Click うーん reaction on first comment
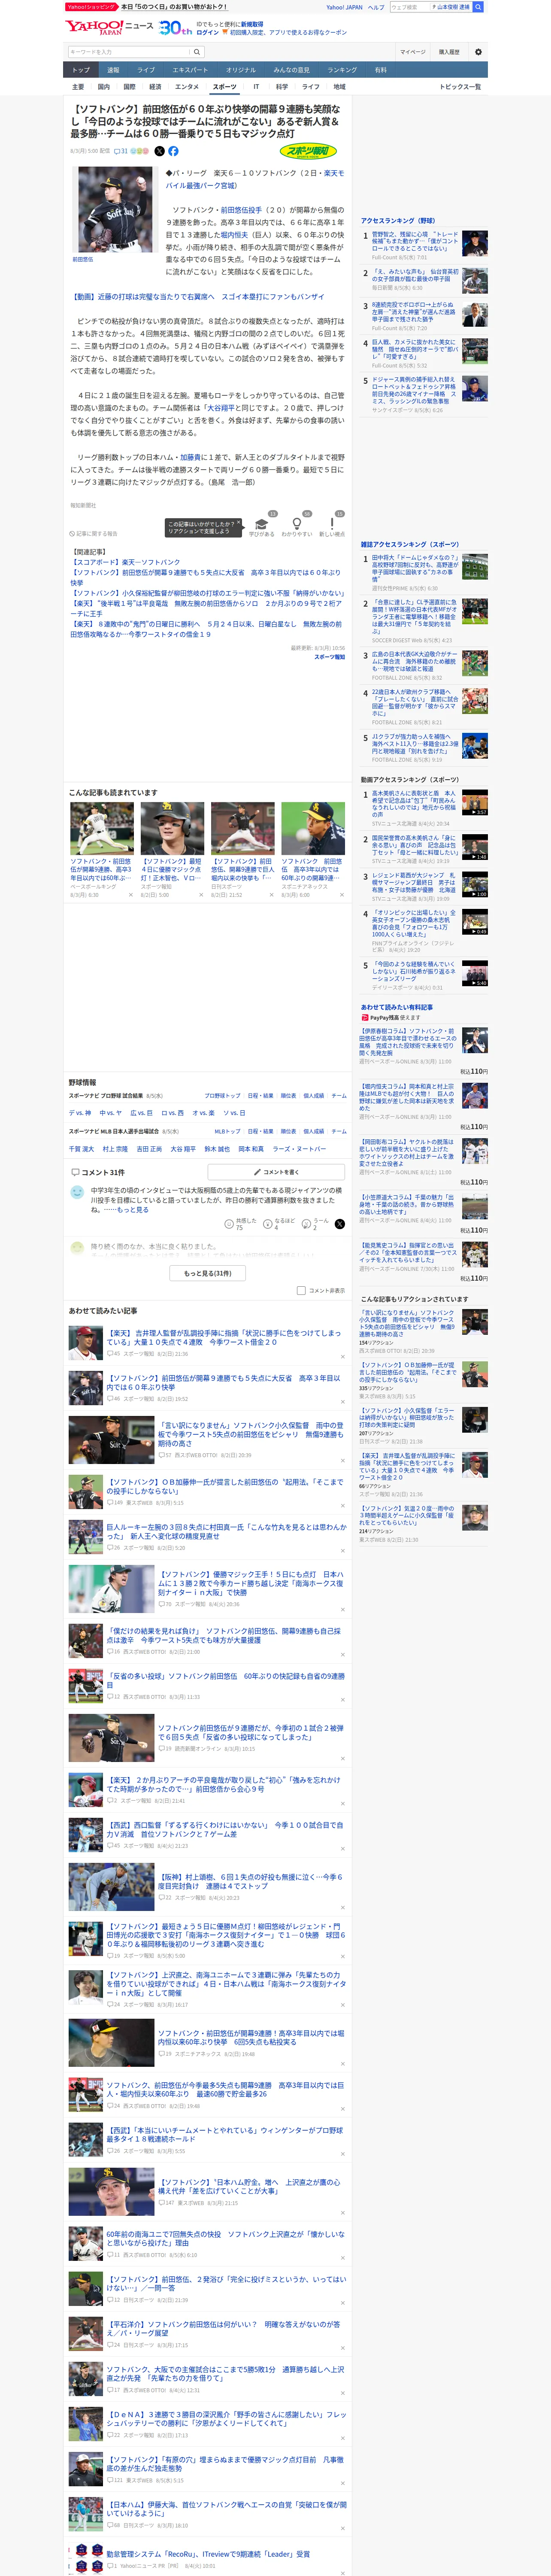This screenshot has width=551, height=2576. tap(315, 1224)
